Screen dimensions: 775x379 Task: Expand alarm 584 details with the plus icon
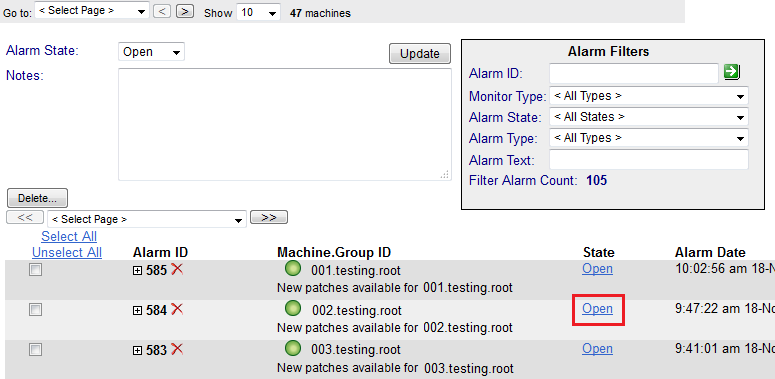click(x=138, y=311)
